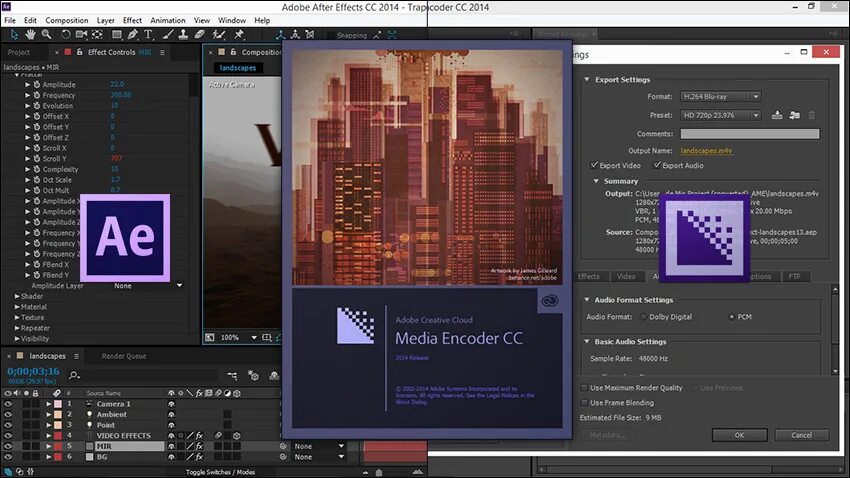Expand the Amplitude property
The image size is (850, 478).
pos(28,85)
